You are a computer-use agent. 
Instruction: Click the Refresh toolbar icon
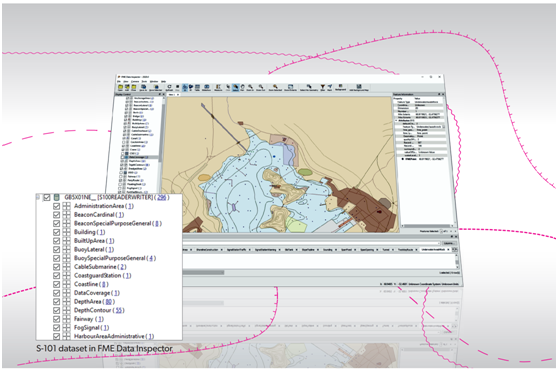tap(169, 87)
